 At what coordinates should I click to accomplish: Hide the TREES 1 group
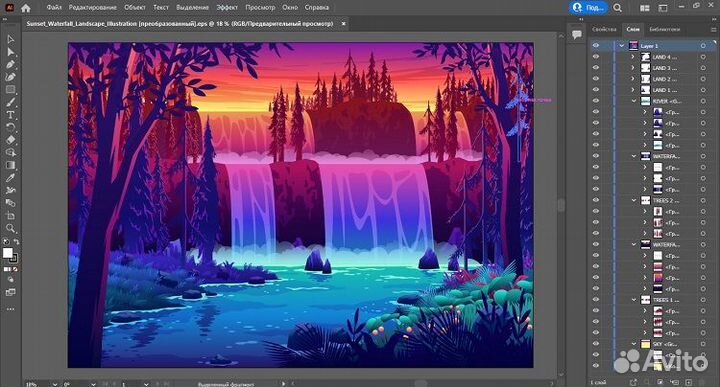point(596,300)
